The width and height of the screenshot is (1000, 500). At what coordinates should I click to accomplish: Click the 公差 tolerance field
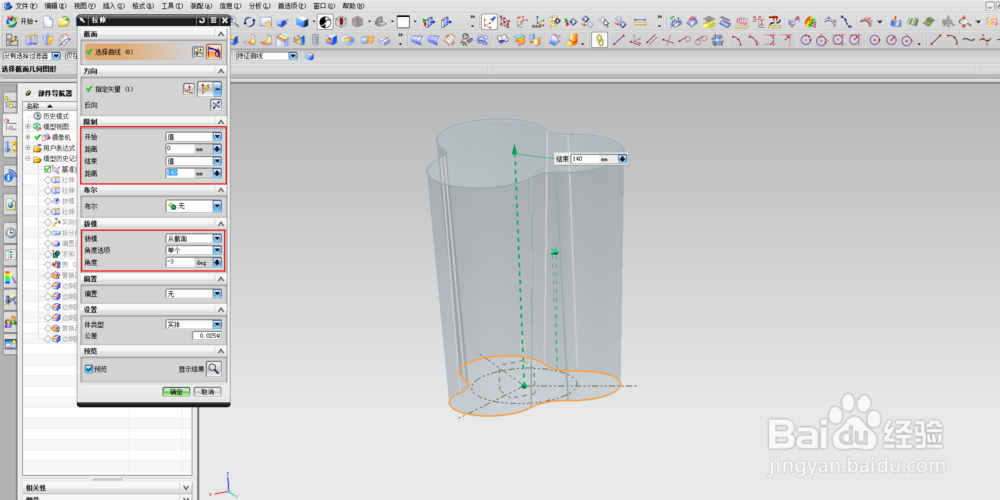[x=207, y=335]
